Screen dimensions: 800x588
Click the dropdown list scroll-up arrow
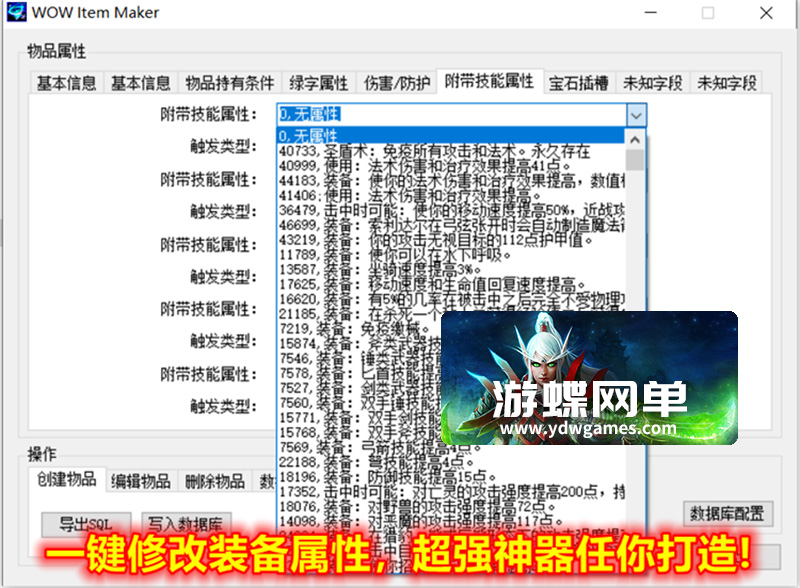[635, 139]
